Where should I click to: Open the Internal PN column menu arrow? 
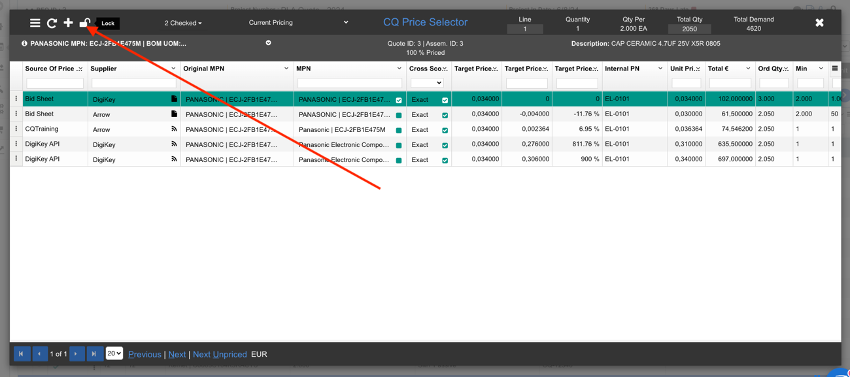660,68
